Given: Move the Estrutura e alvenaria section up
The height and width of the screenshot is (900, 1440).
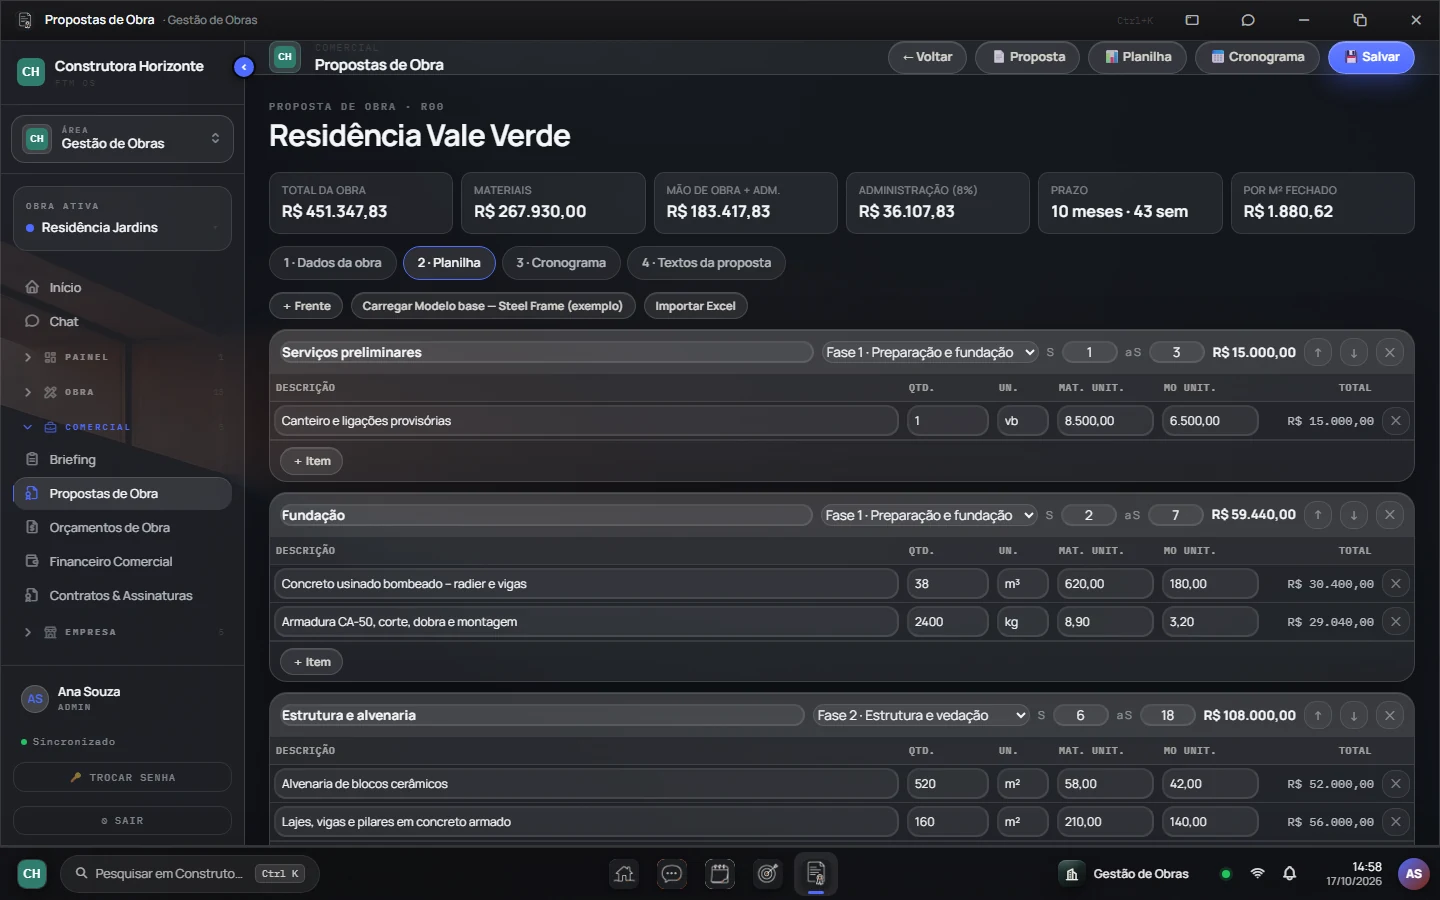Looking at the screenshot, I should click(x=1318, y=715).
